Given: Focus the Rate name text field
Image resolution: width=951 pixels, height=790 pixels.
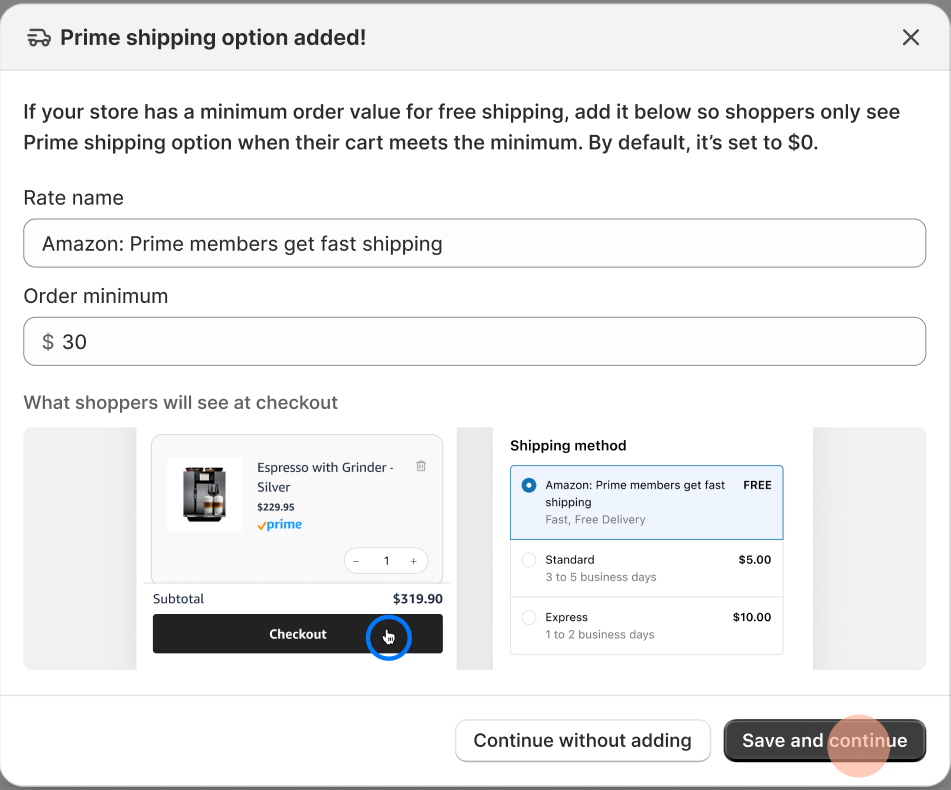Looking at the screenshot, I should pos(474,243).
